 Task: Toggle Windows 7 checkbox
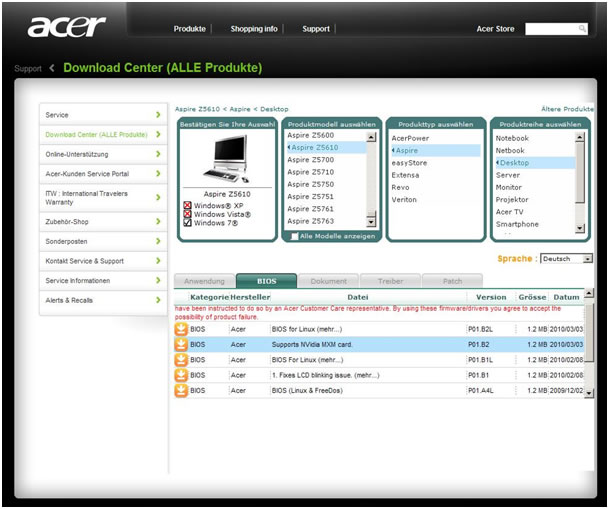pos(188,222)
